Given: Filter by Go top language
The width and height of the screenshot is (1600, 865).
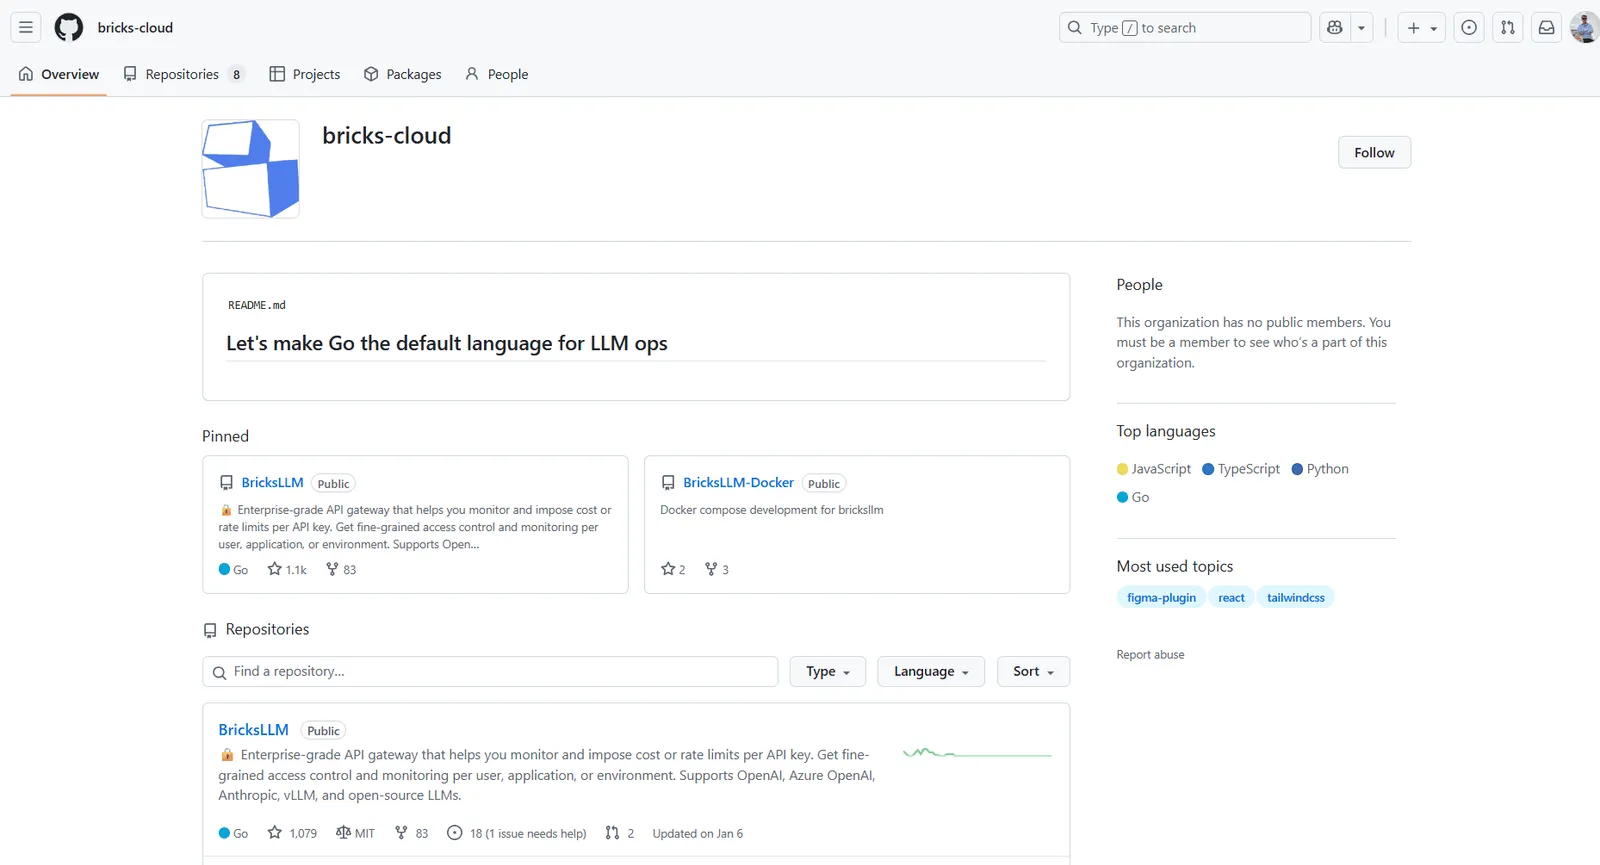Looking at the screenshot, I should tap(1133, 497).
